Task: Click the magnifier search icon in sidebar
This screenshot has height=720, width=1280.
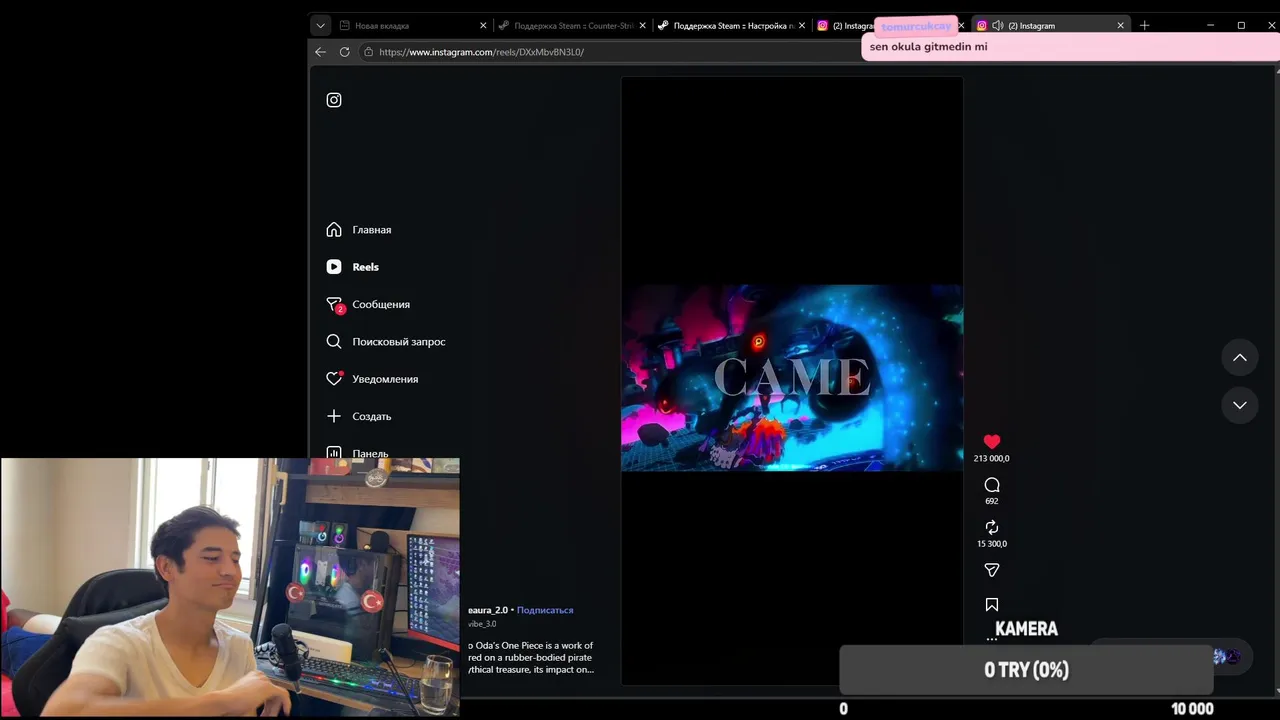Action: coord(334,342)
